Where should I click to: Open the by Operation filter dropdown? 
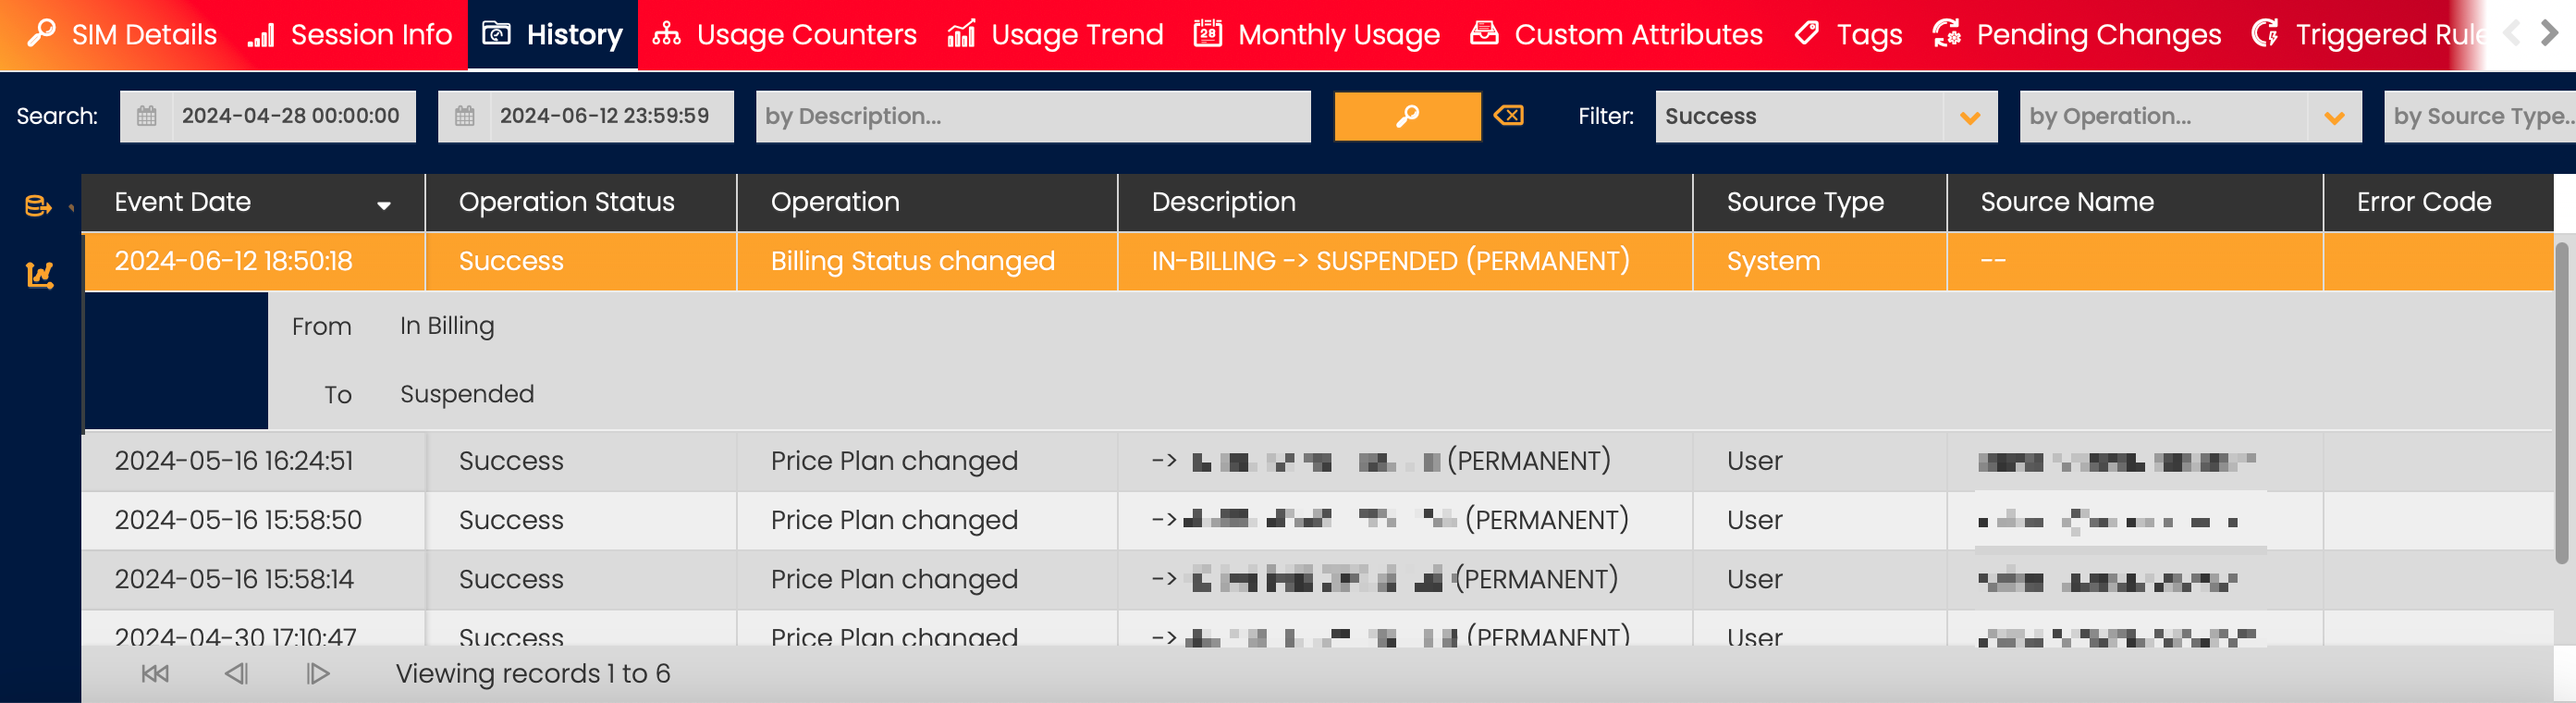click(2333, 117)
